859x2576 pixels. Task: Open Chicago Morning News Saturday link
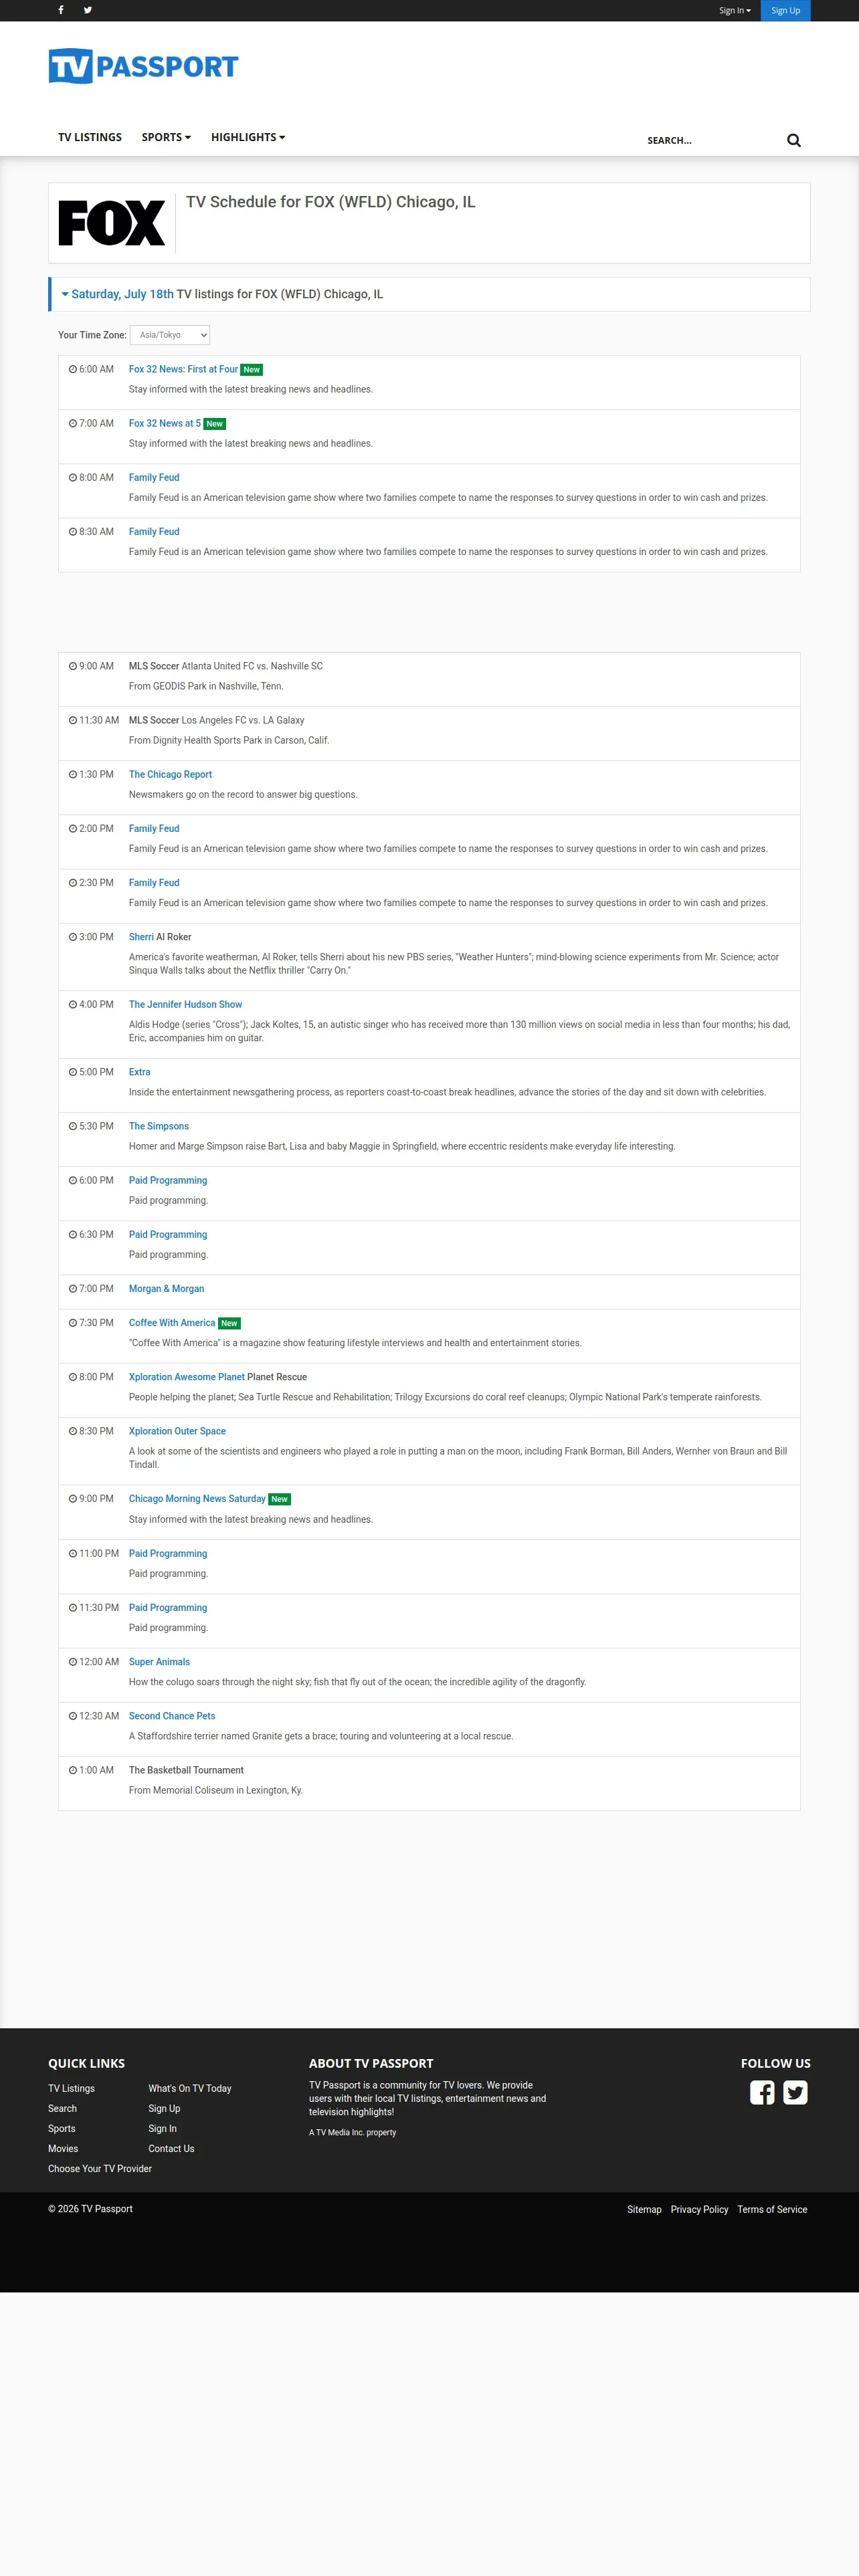click(197, 1498)
